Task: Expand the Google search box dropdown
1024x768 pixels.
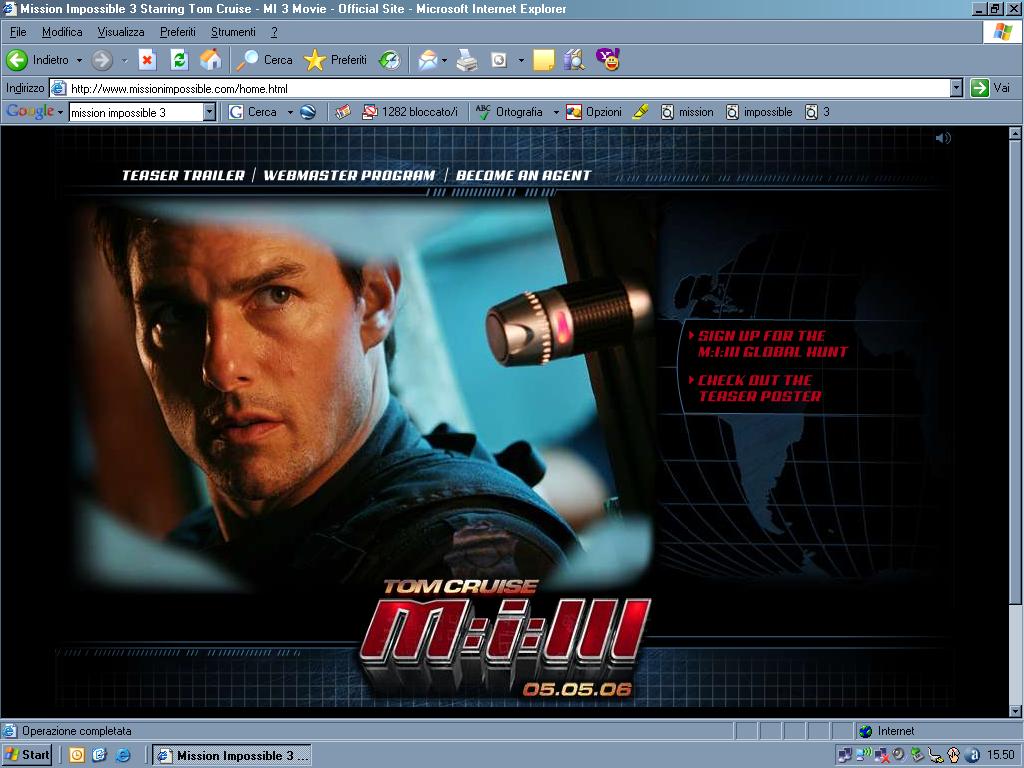Action: pos(209,112)
